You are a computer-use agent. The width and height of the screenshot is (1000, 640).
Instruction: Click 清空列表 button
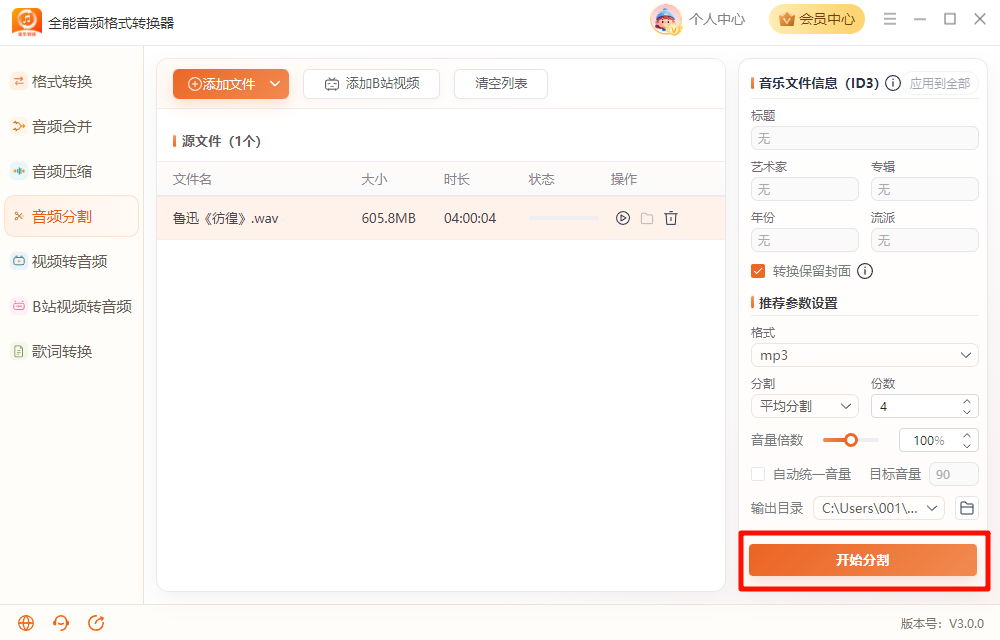(501, 84)
